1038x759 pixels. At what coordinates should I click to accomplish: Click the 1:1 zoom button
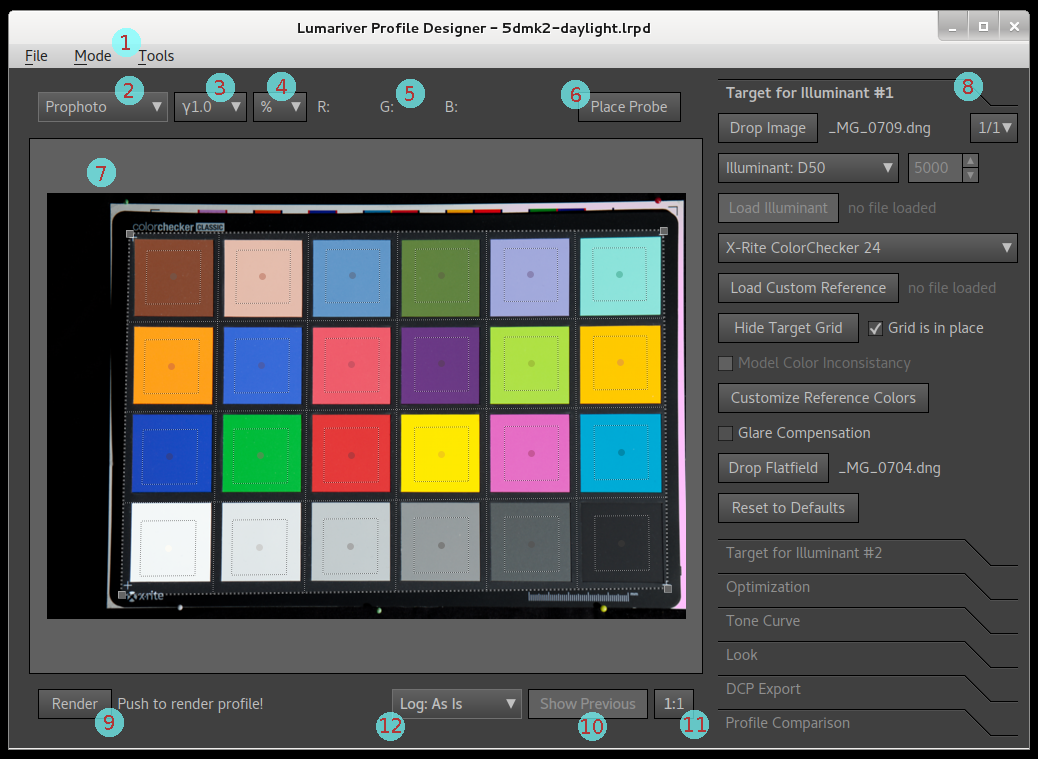click(x=674, y=704)
